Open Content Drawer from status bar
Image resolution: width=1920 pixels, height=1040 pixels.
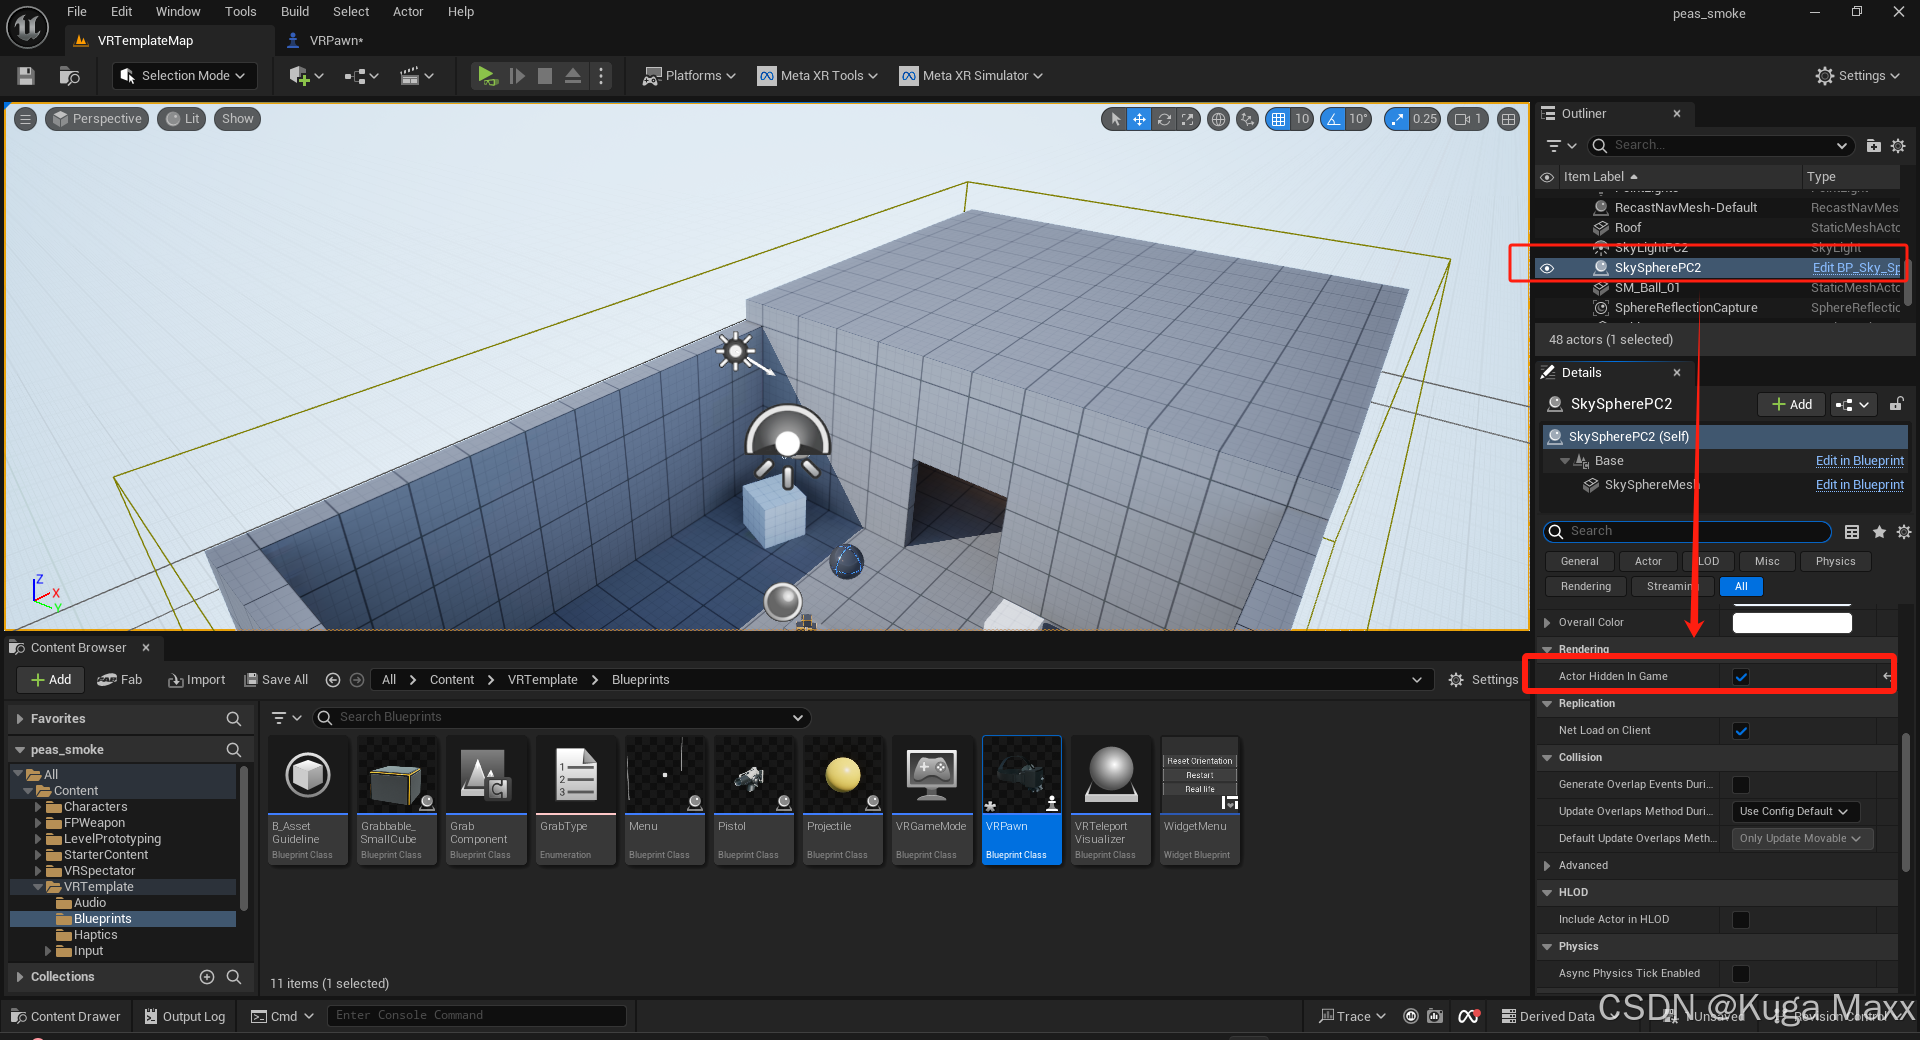click(x=66, y=1017)
